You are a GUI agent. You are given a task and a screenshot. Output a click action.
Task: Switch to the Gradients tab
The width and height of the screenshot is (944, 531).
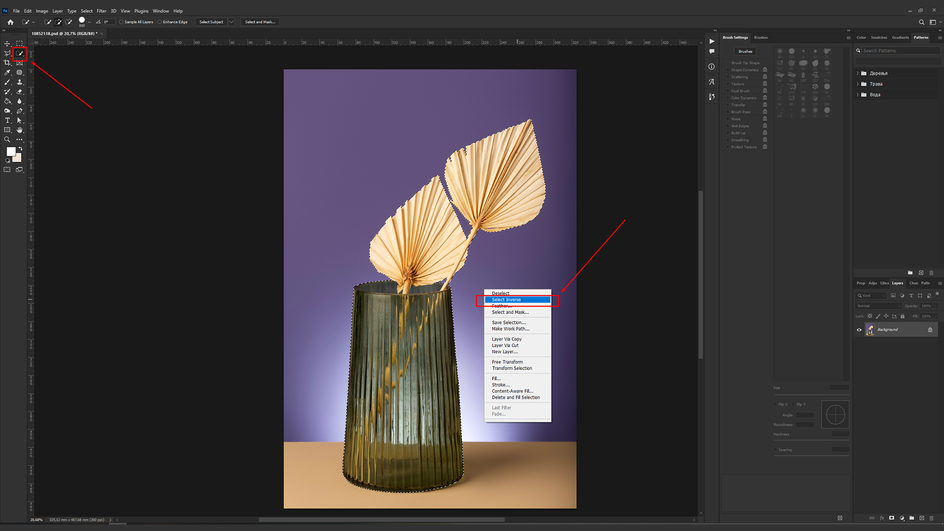(x=900, y=37)
